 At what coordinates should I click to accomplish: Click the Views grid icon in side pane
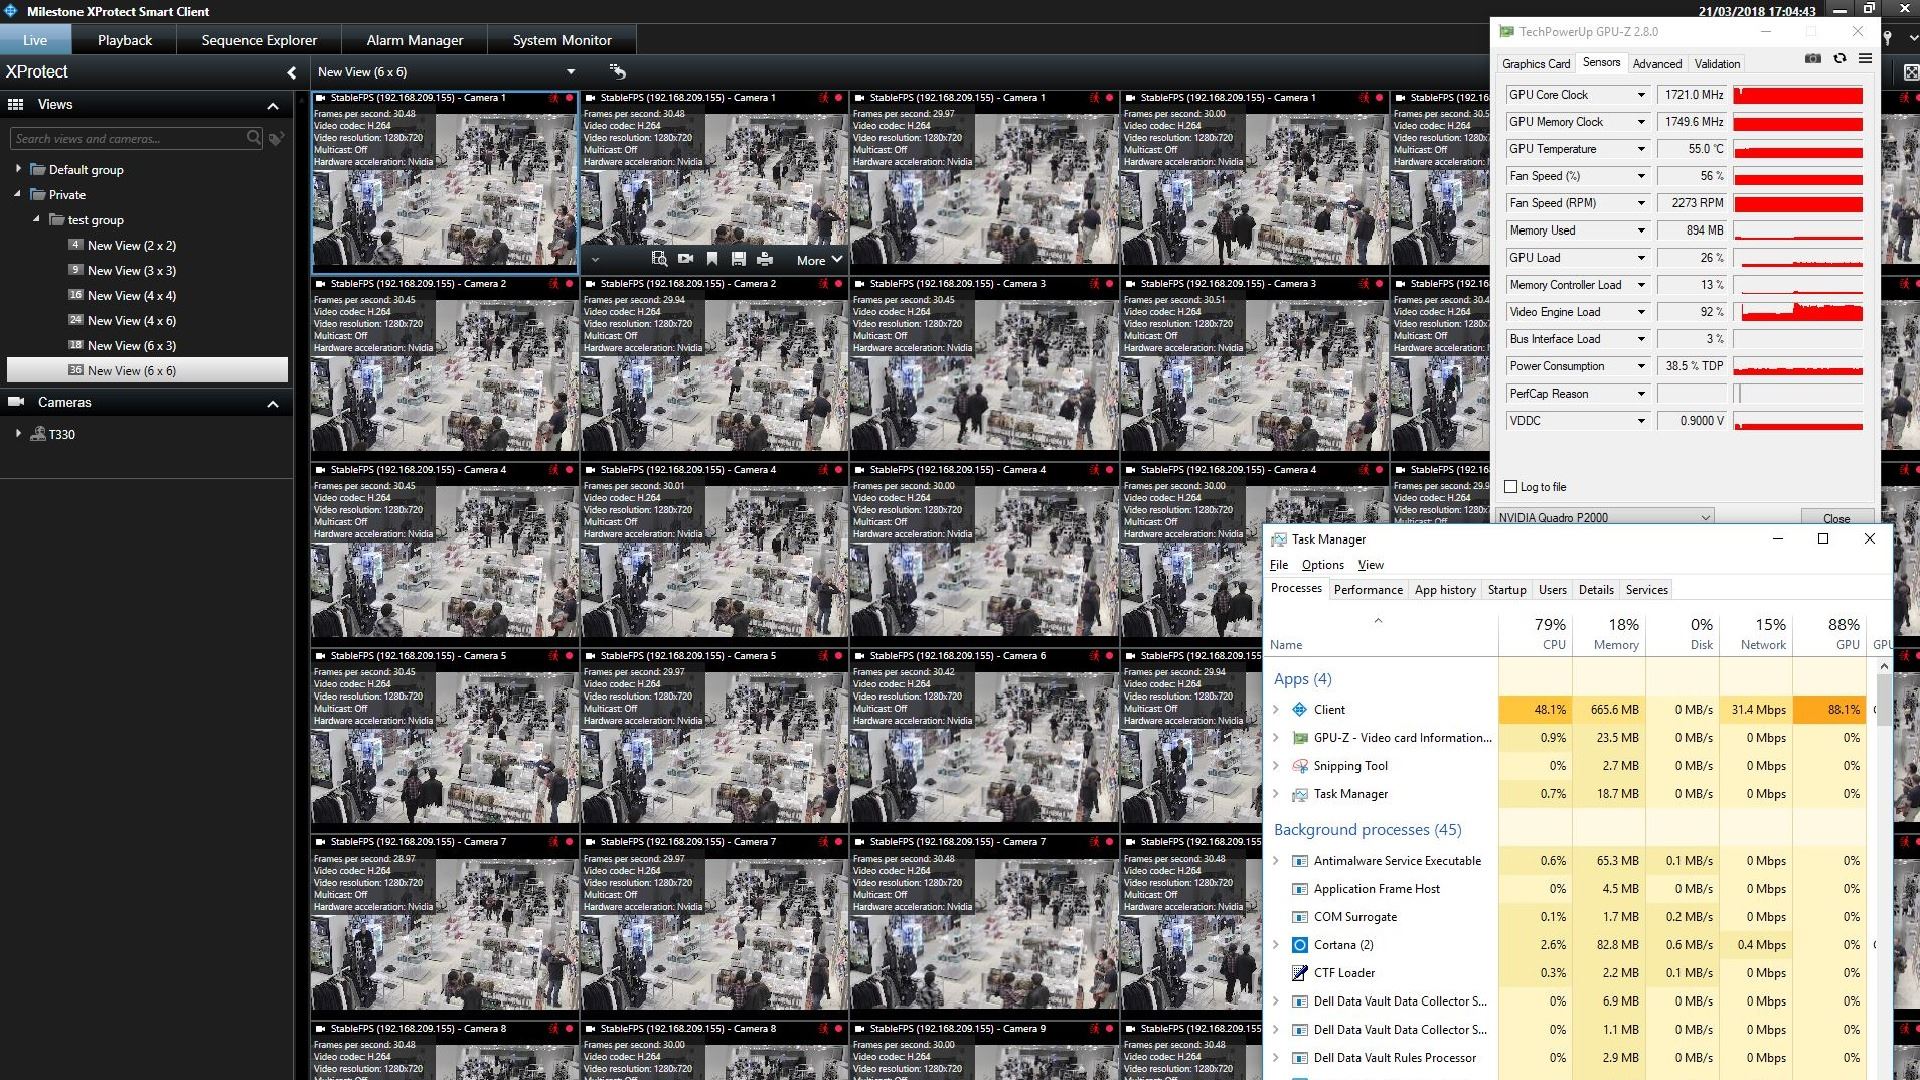tap(15, 104)
